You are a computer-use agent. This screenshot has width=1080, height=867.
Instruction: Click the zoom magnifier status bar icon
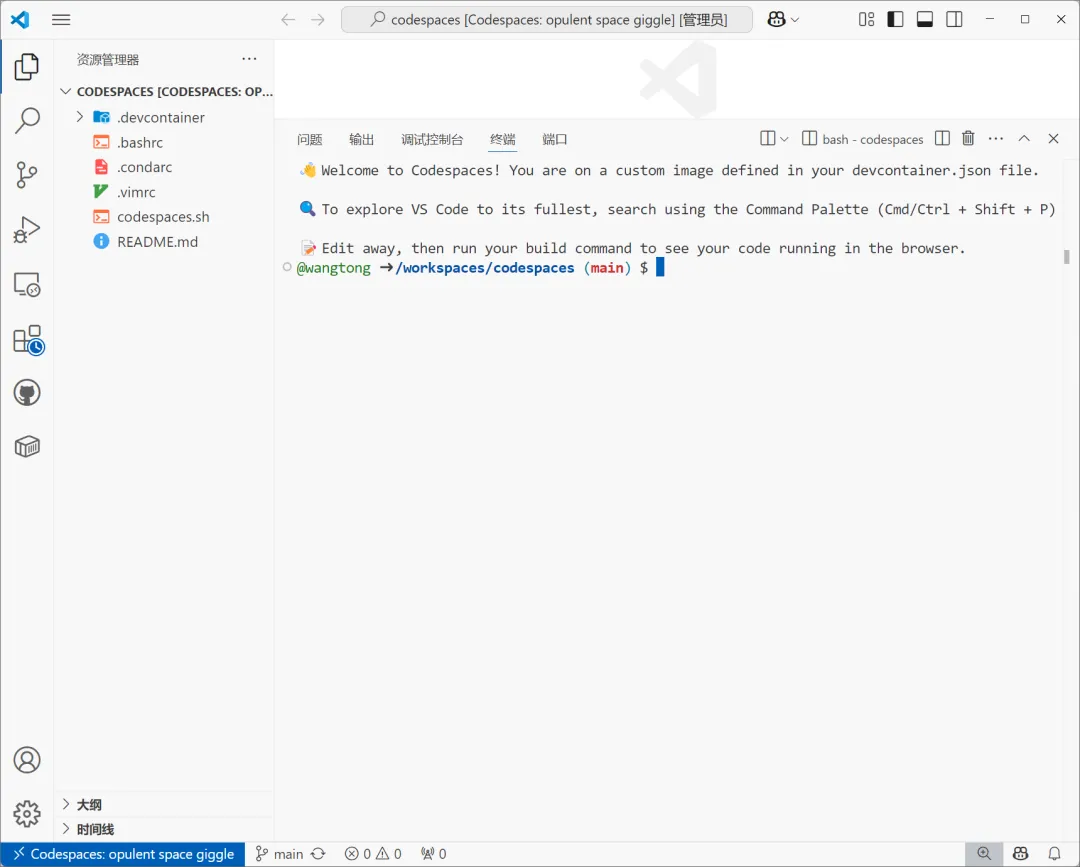point(984,854)
